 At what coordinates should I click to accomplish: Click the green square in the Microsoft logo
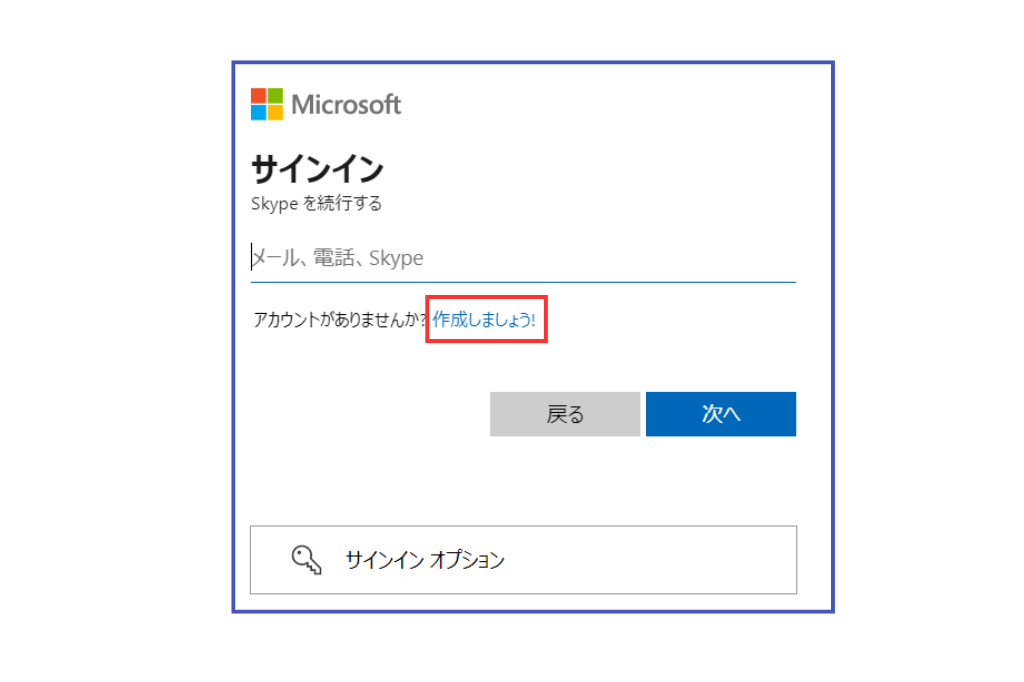275,96
